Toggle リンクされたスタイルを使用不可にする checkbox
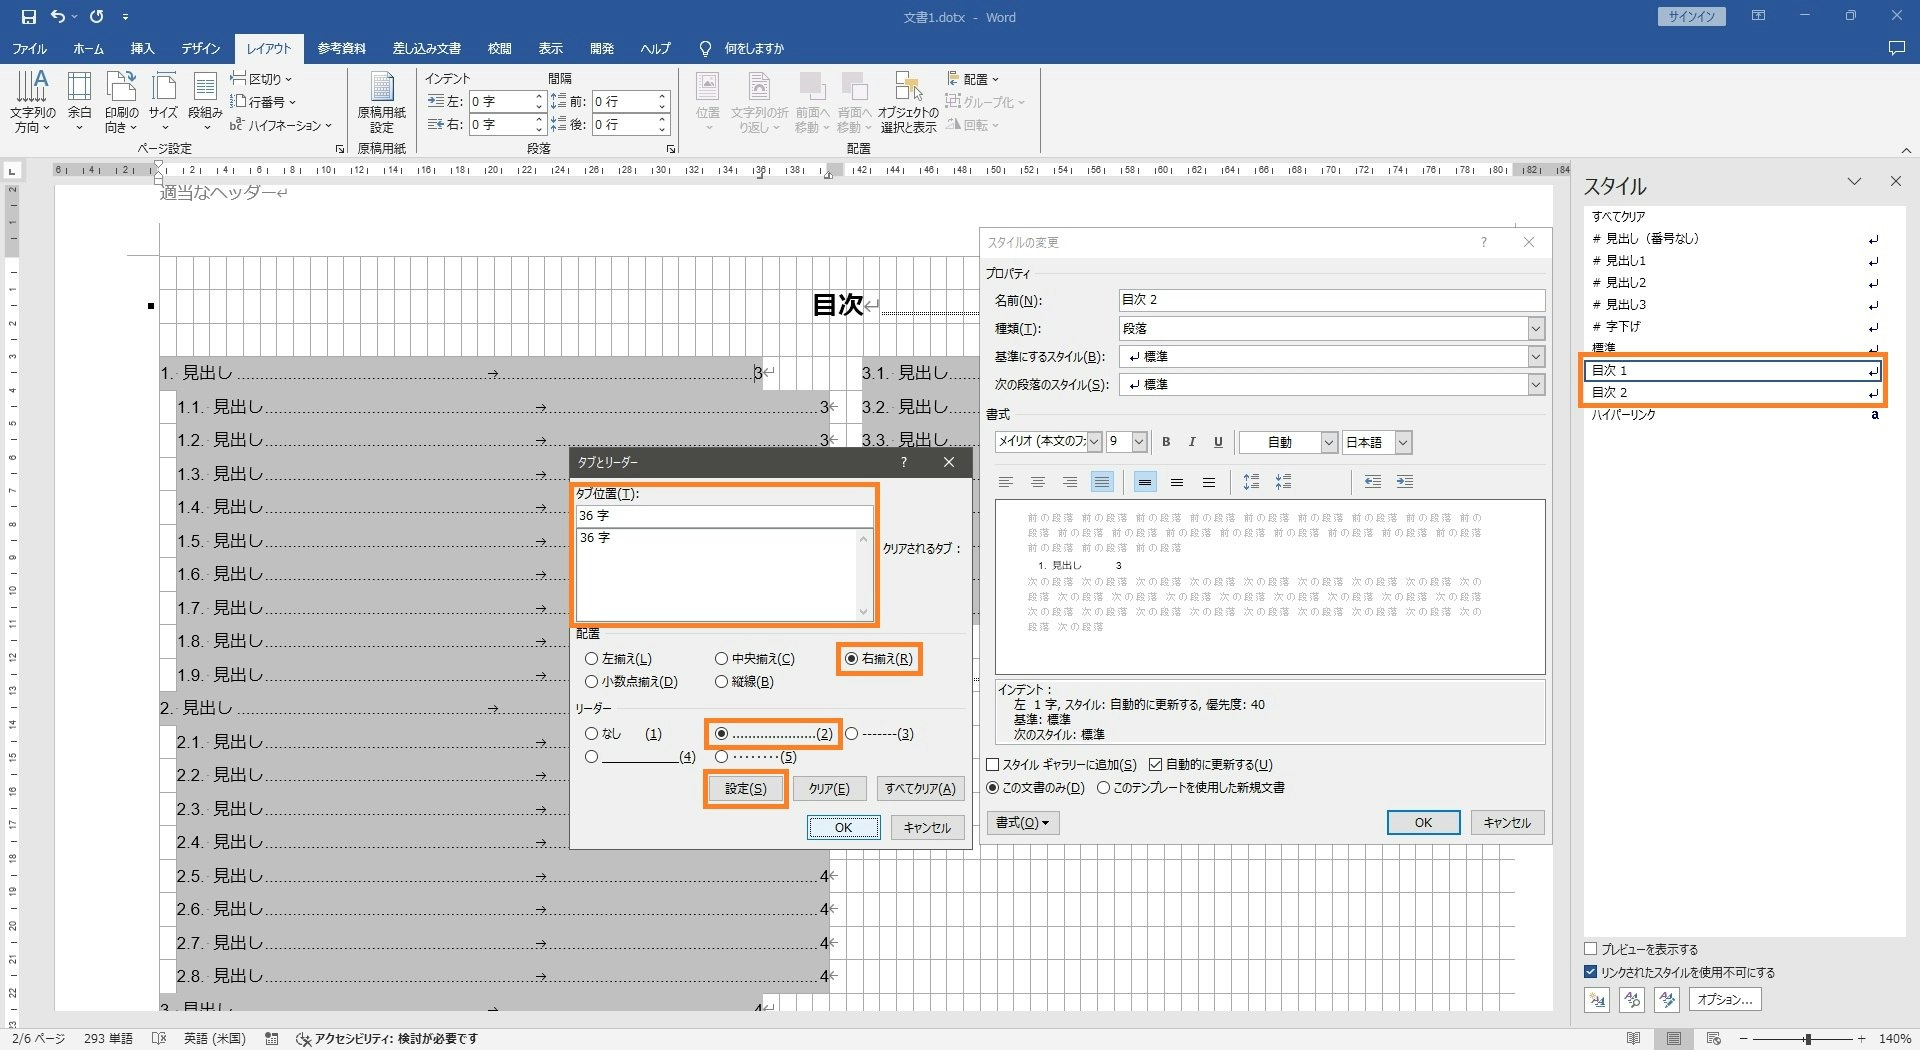 [x=1591, y=972]
